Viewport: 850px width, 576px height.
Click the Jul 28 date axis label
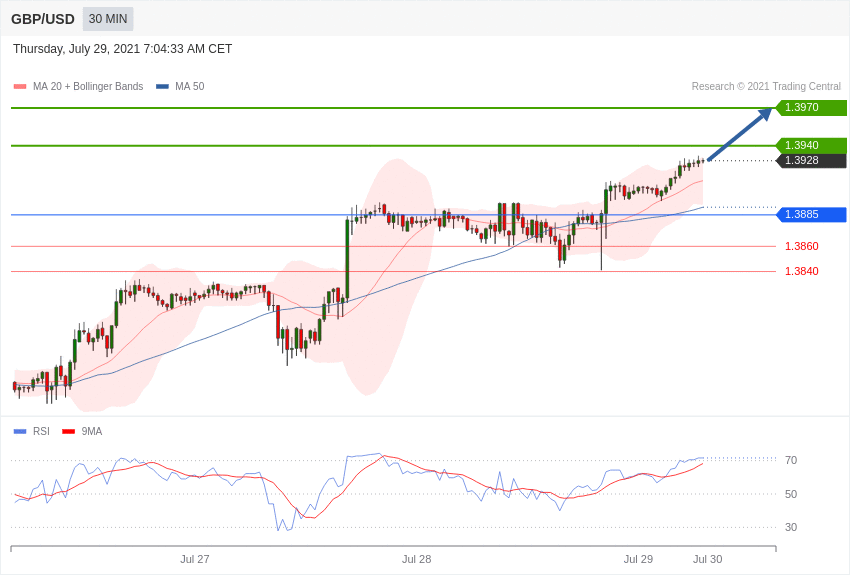[x=416, y=559]
